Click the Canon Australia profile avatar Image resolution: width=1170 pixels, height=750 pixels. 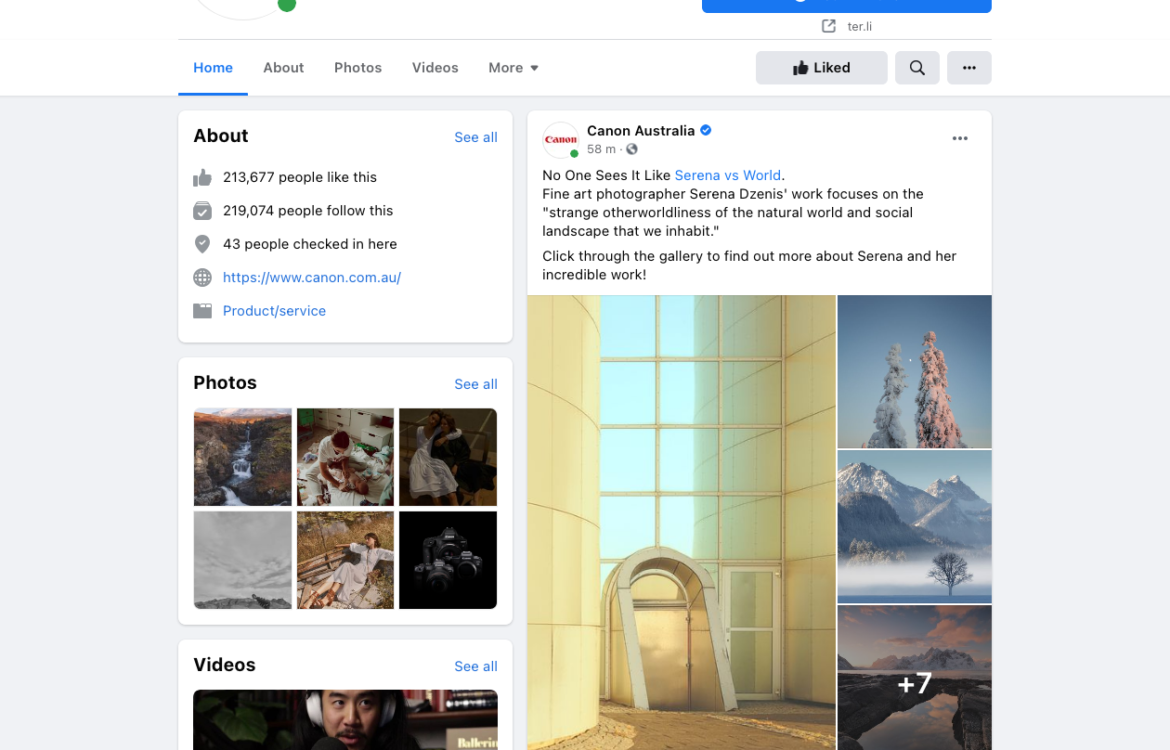click(561, 140)
